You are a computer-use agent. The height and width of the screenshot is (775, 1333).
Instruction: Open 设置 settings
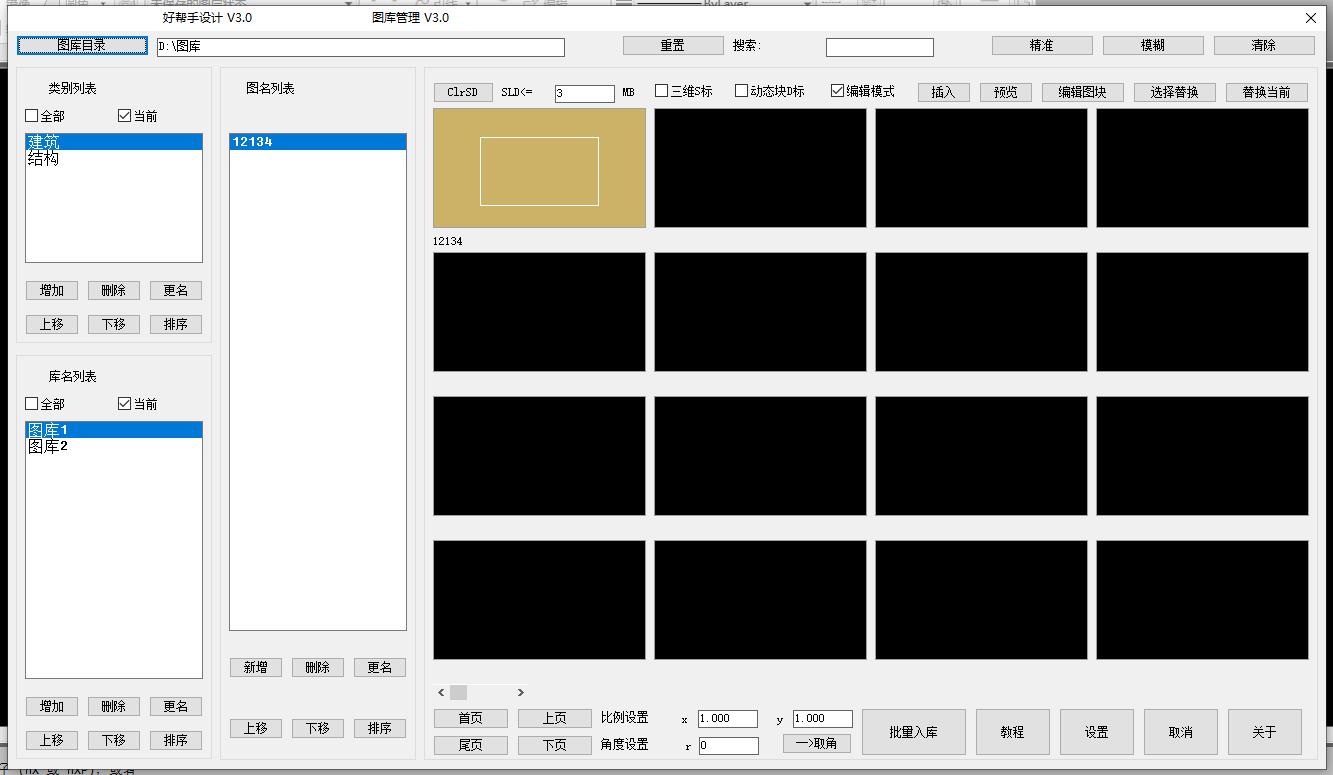pos(1097,732)
